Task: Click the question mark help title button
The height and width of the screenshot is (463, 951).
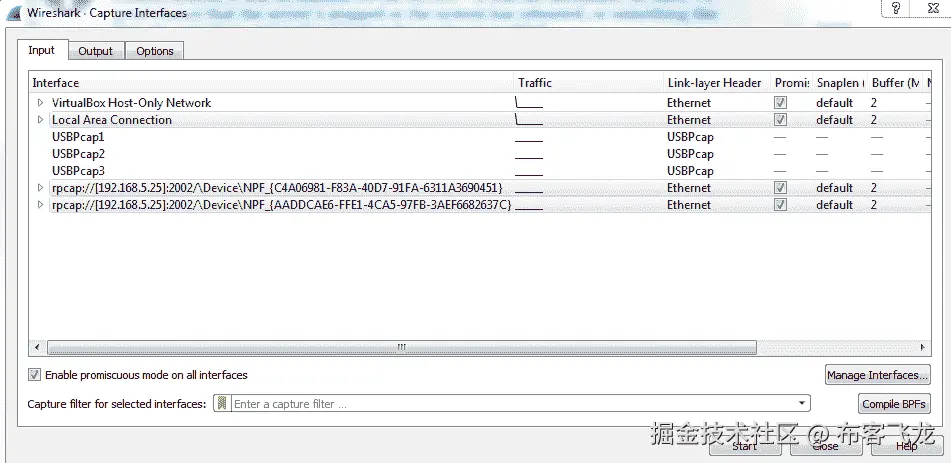Action: tap(896, 8)
